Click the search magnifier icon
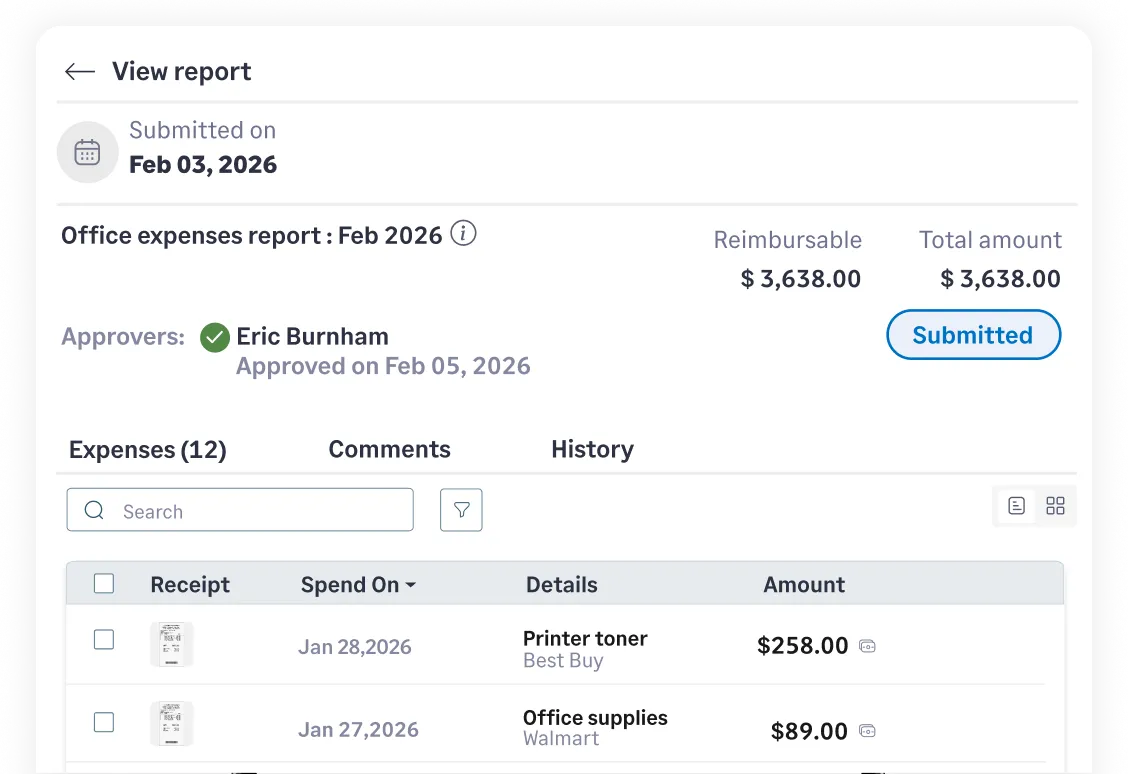The height and width of the screenshot is (774, 1128). coord(94,510)
